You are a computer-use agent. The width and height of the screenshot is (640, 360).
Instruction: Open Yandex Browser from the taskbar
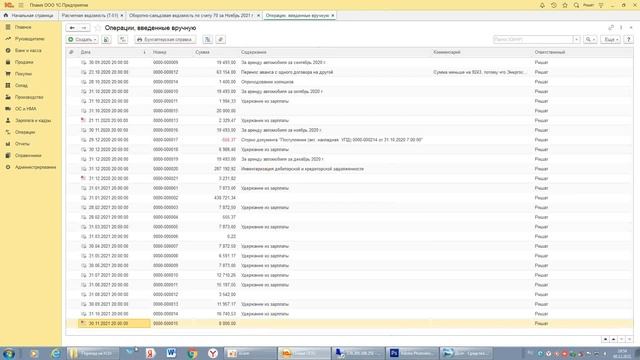[x=213, y=353]
